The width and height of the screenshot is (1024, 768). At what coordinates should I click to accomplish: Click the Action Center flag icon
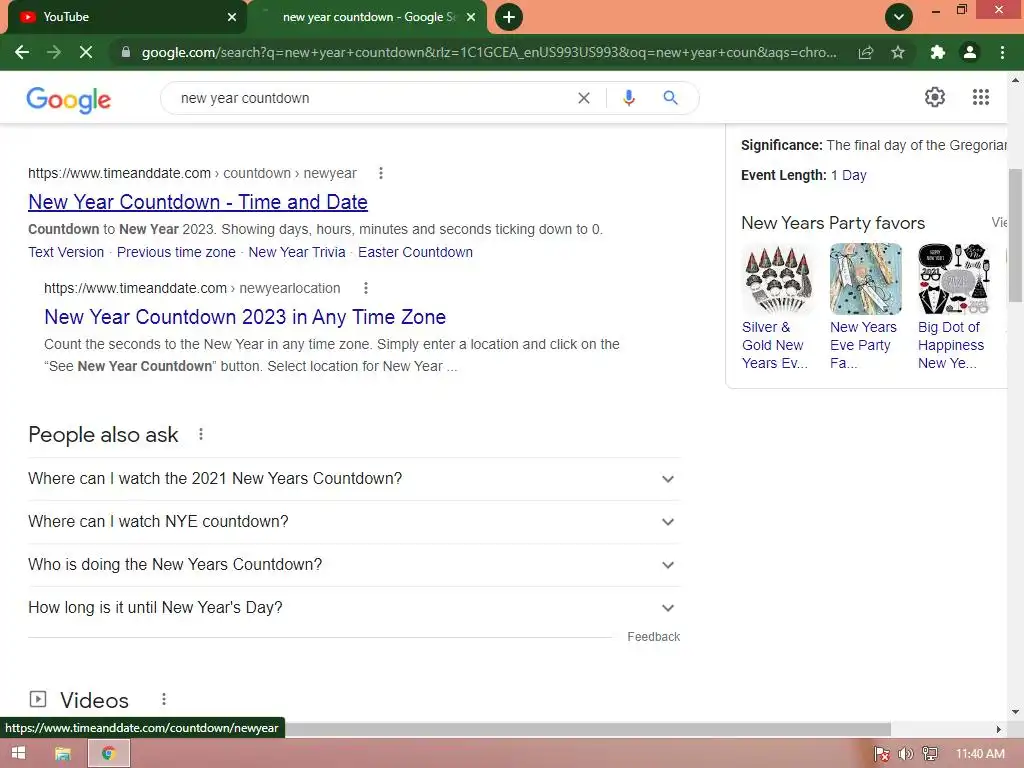881,754
